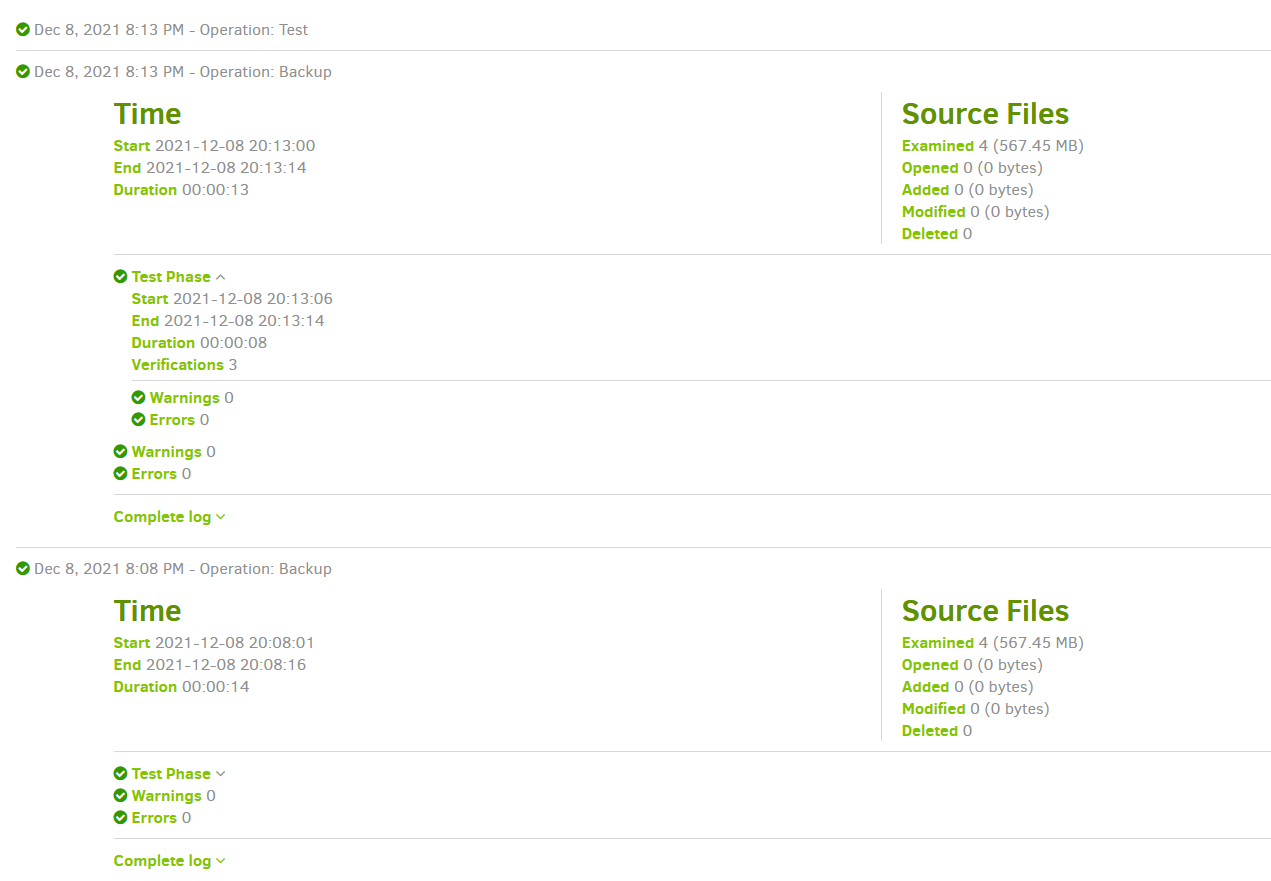
Task: Click check icon next to nested Warnings 0
Action: tap(138, 398)
